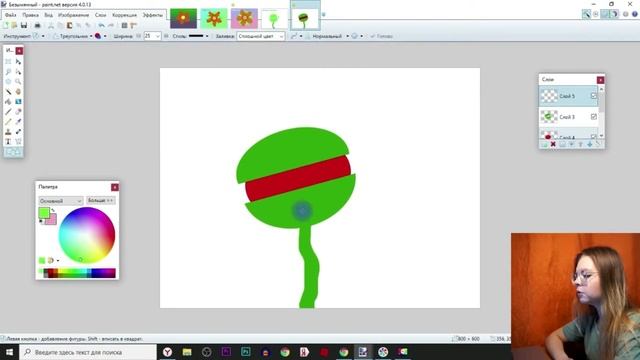Close the Слои layers window
640x360 pixels.
point(600,80)
